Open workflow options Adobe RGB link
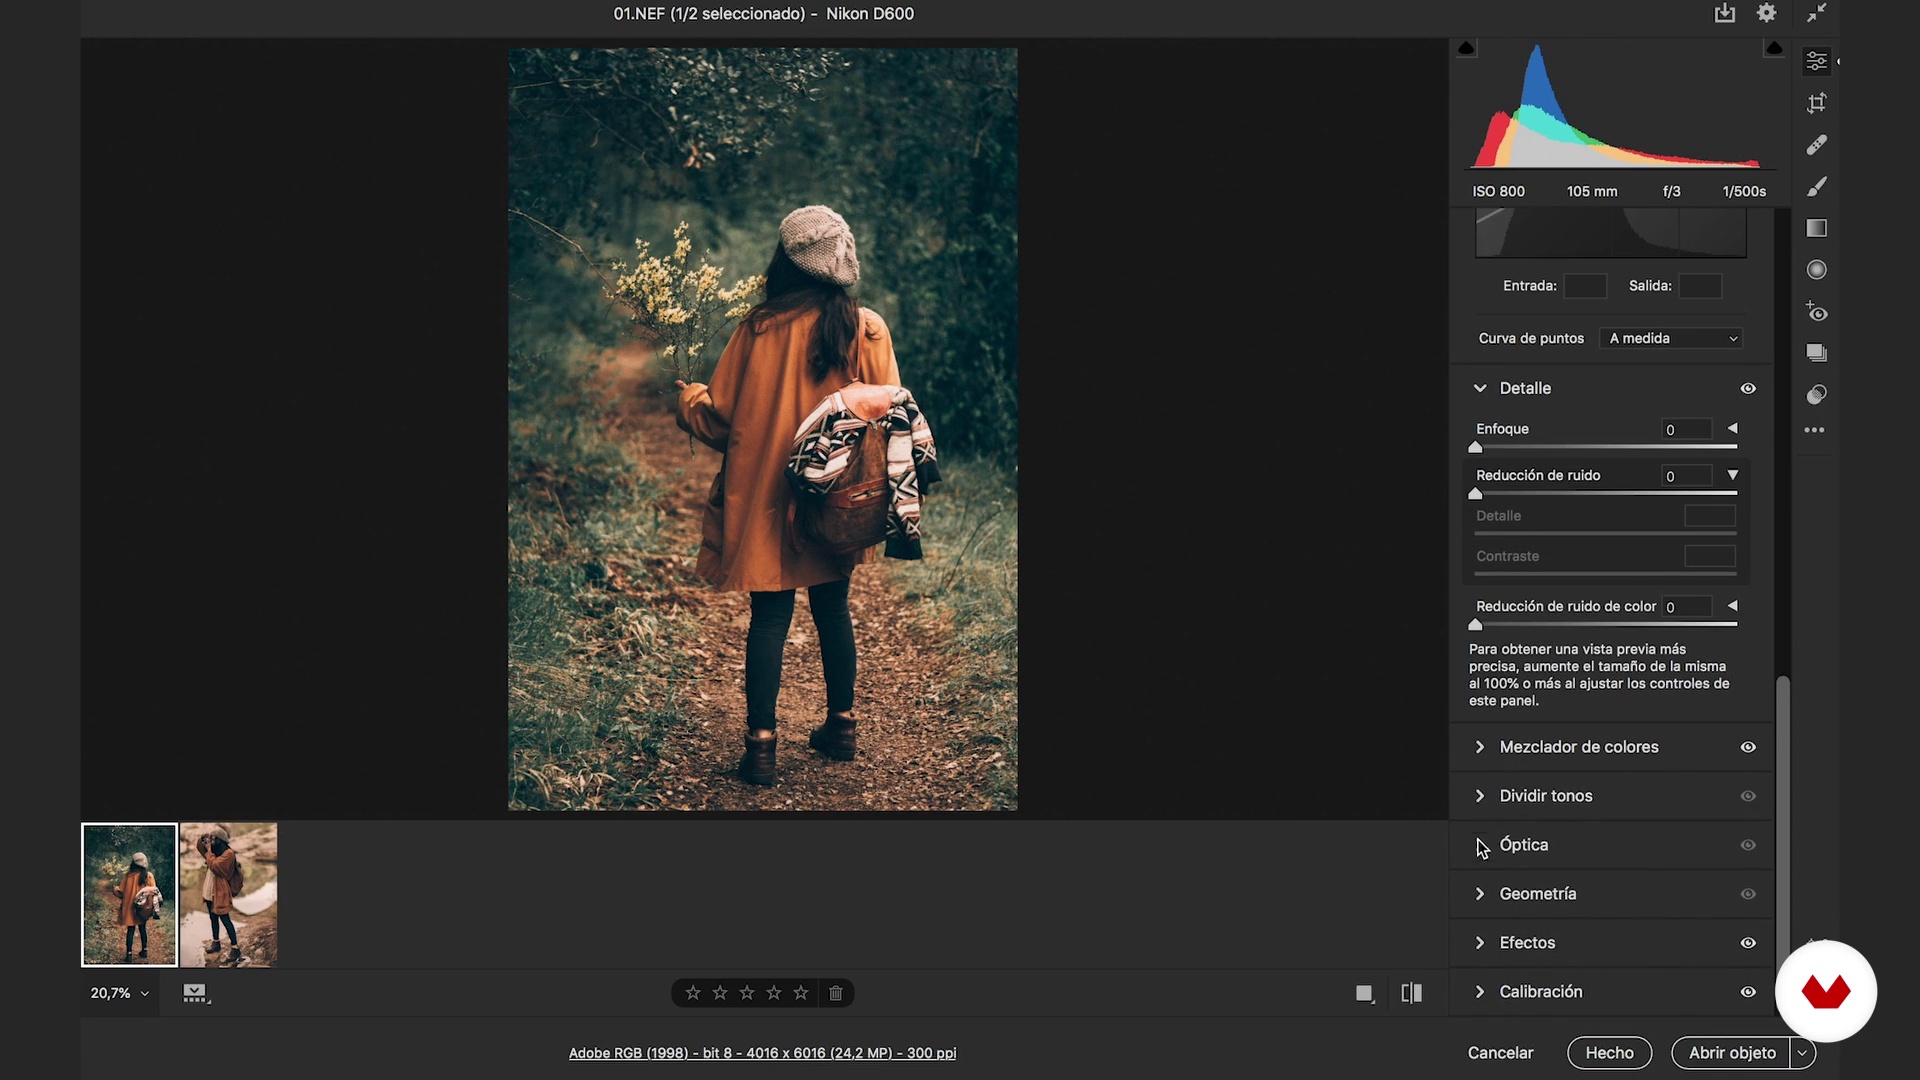 pyautogui.click(x=762, y=1053)
